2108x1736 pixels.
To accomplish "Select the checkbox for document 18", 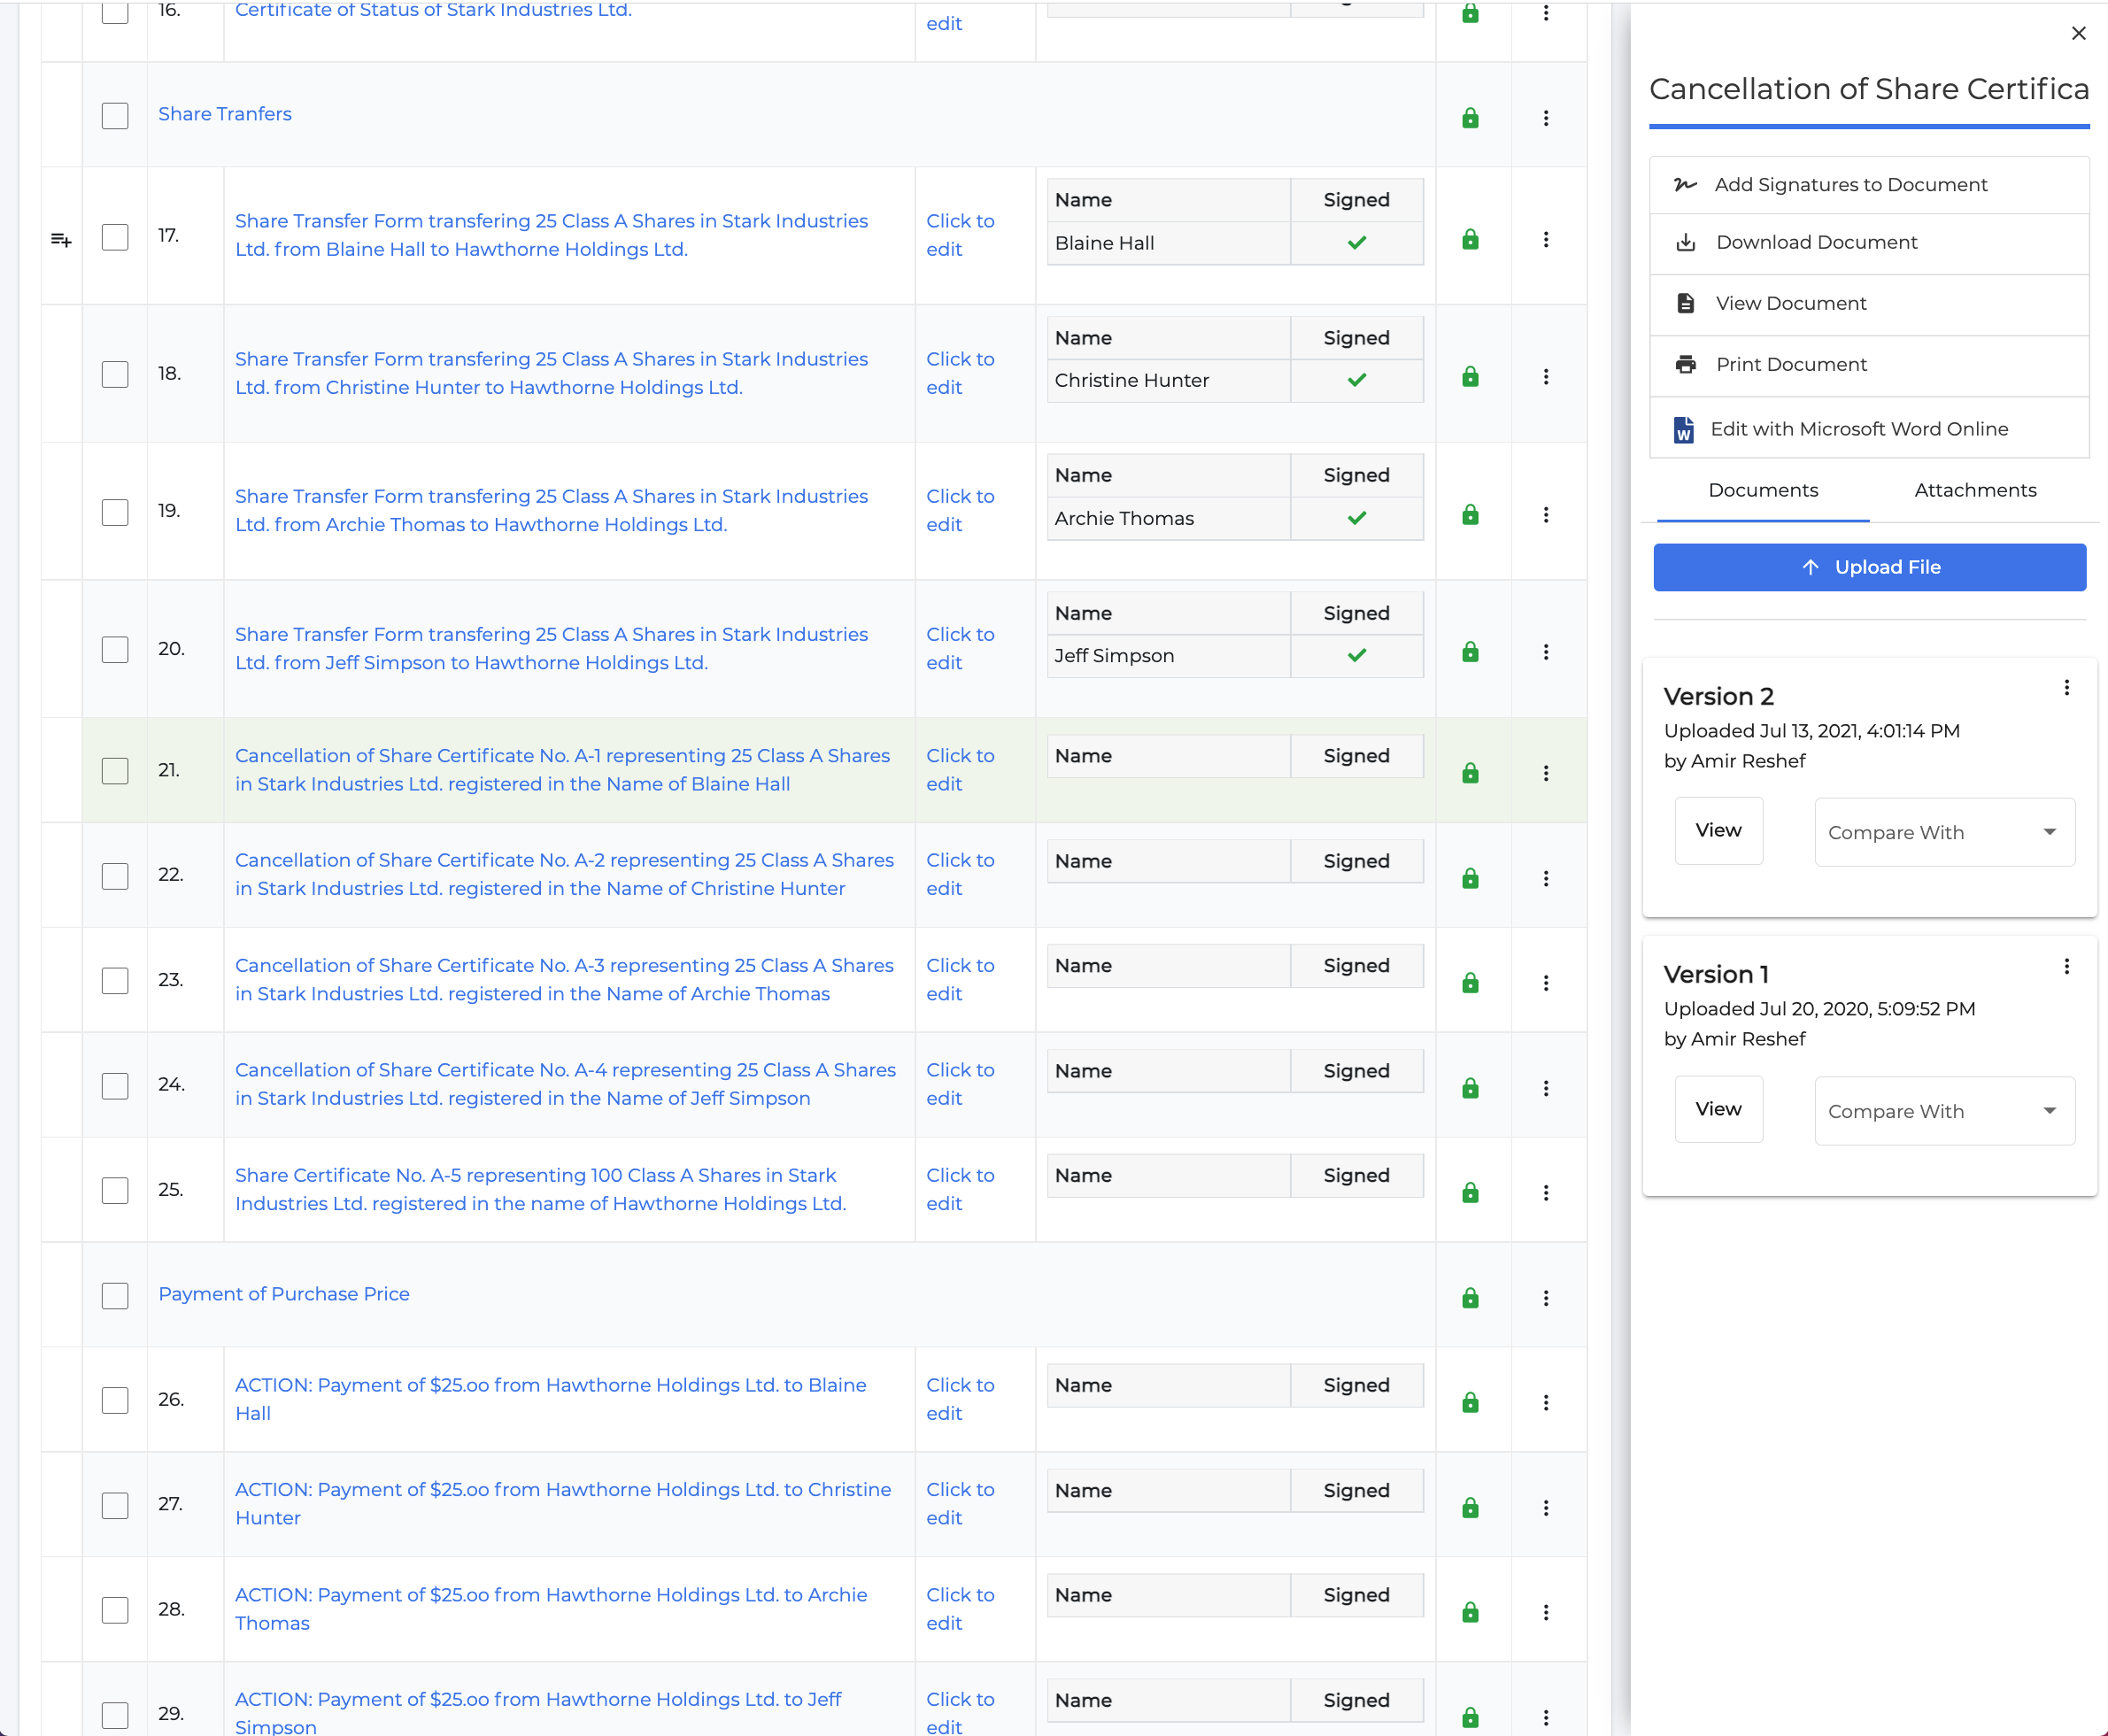I will (115, 375).
